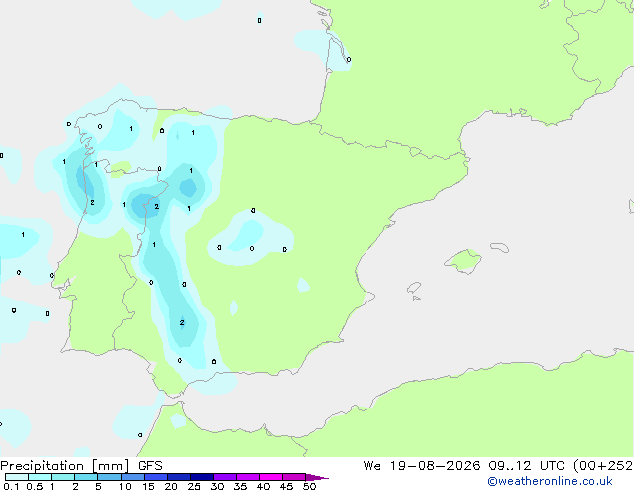Click the 40 mm magenta legend swatch
This screenshot has height=490, width=634.
pos(271,477)
